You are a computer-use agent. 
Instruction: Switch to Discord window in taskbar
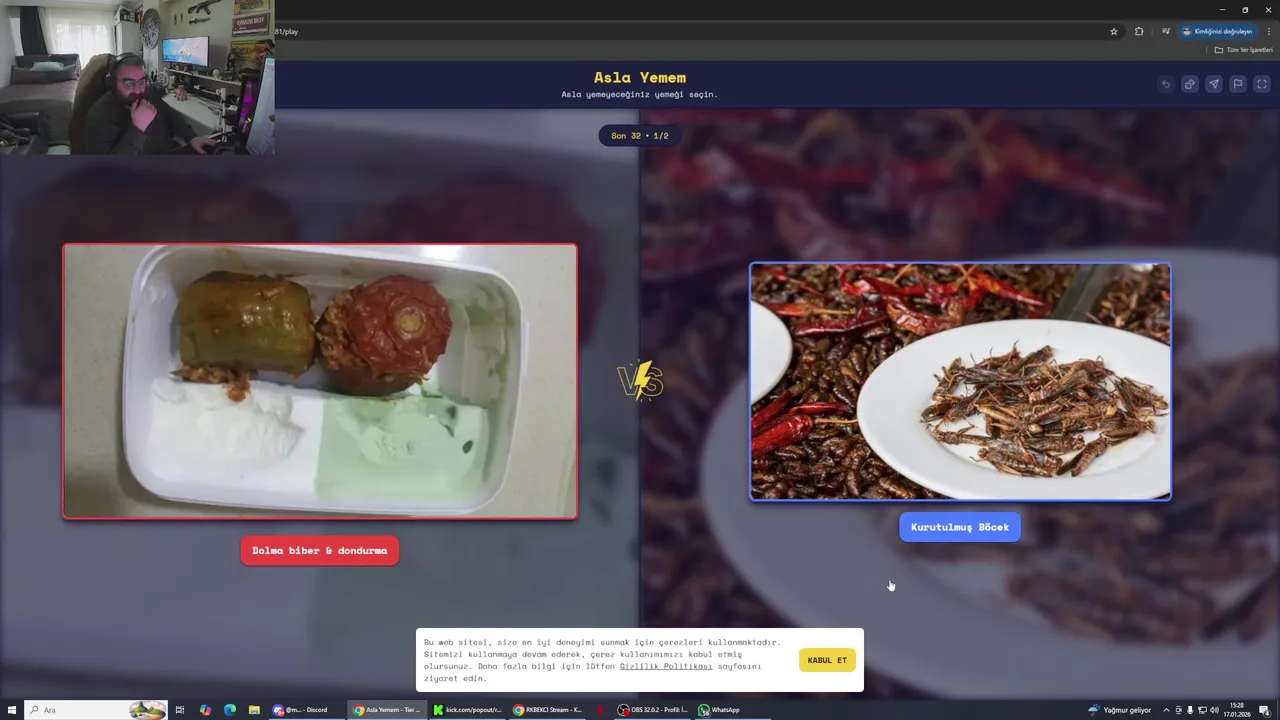tap(305, 710)
